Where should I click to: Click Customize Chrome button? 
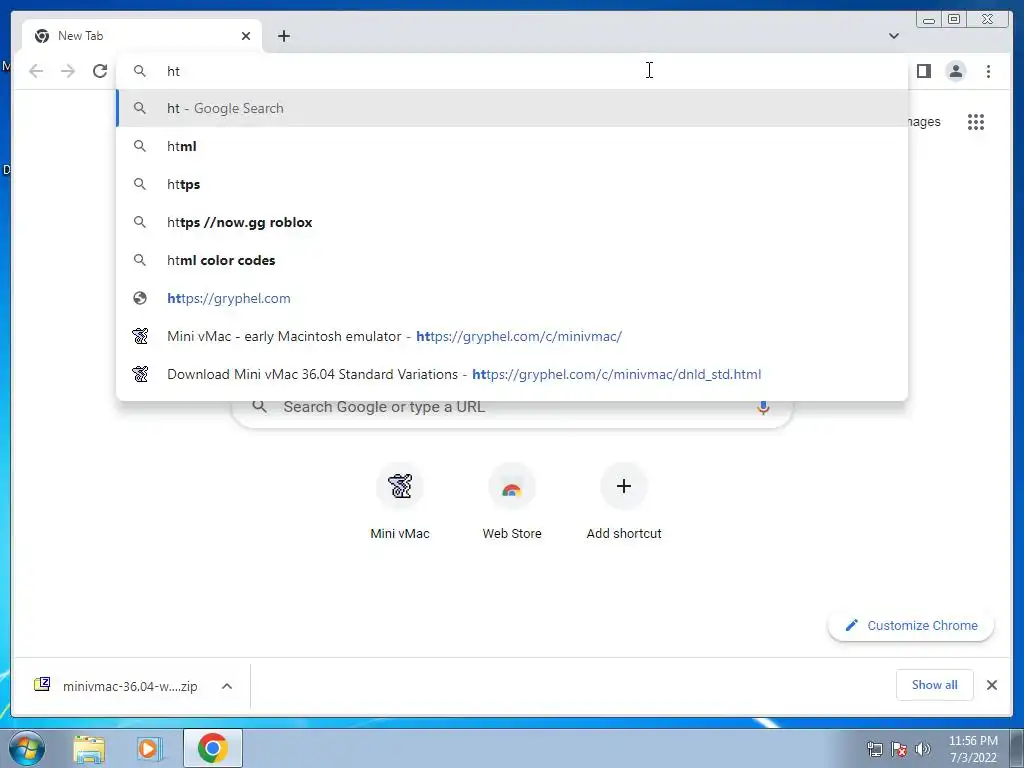(x=911, y=626)
